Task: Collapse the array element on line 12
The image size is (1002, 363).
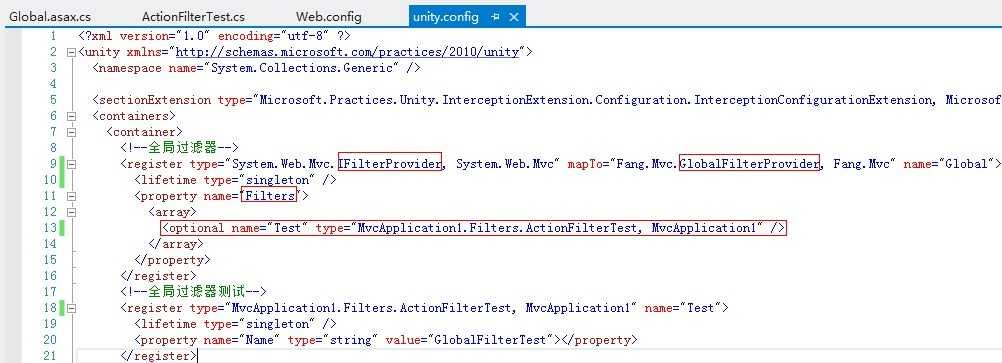Action: (x=72, y=212)
